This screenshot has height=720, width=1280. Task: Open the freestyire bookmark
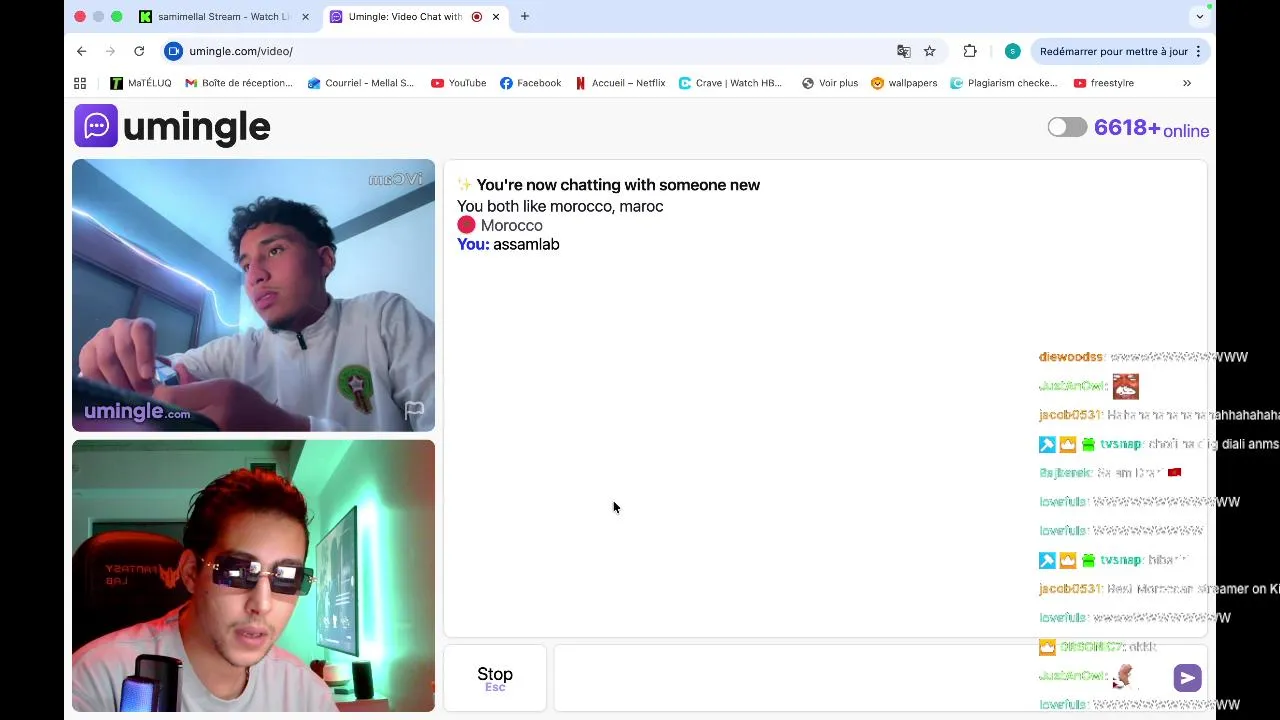[x=1103, y=83]
